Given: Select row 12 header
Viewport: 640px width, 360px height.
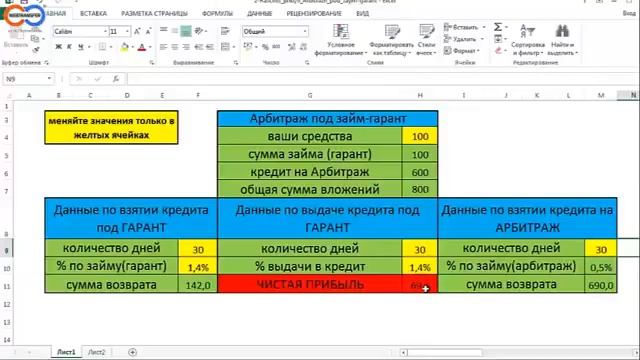Looking at the screenshot, I should [x=7, y=304].
